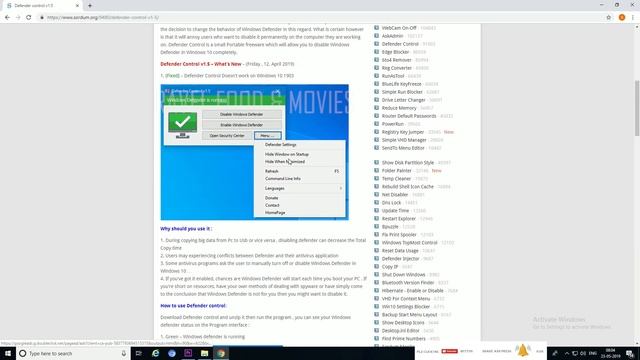The height and width of the screenshot is (360, 640).
Task: Click the taskbar search box
Action: coord(73,353)
